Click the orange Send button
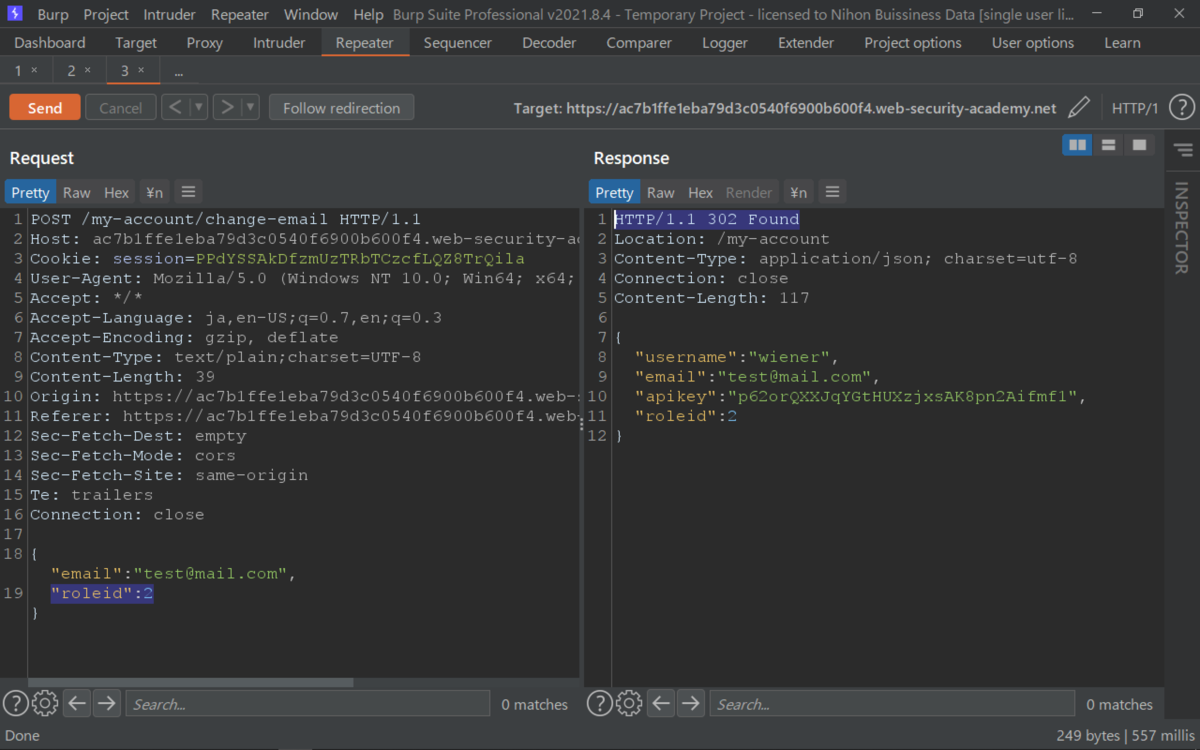The height and width of the screenshot is (750, 1200). point(44,108)
